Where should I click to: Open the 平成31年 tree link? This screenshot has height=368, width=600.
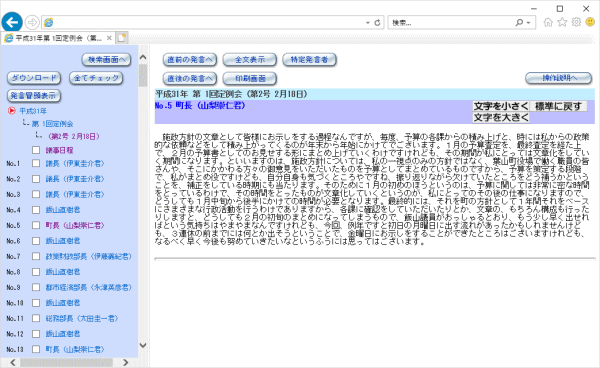point(33,111)
